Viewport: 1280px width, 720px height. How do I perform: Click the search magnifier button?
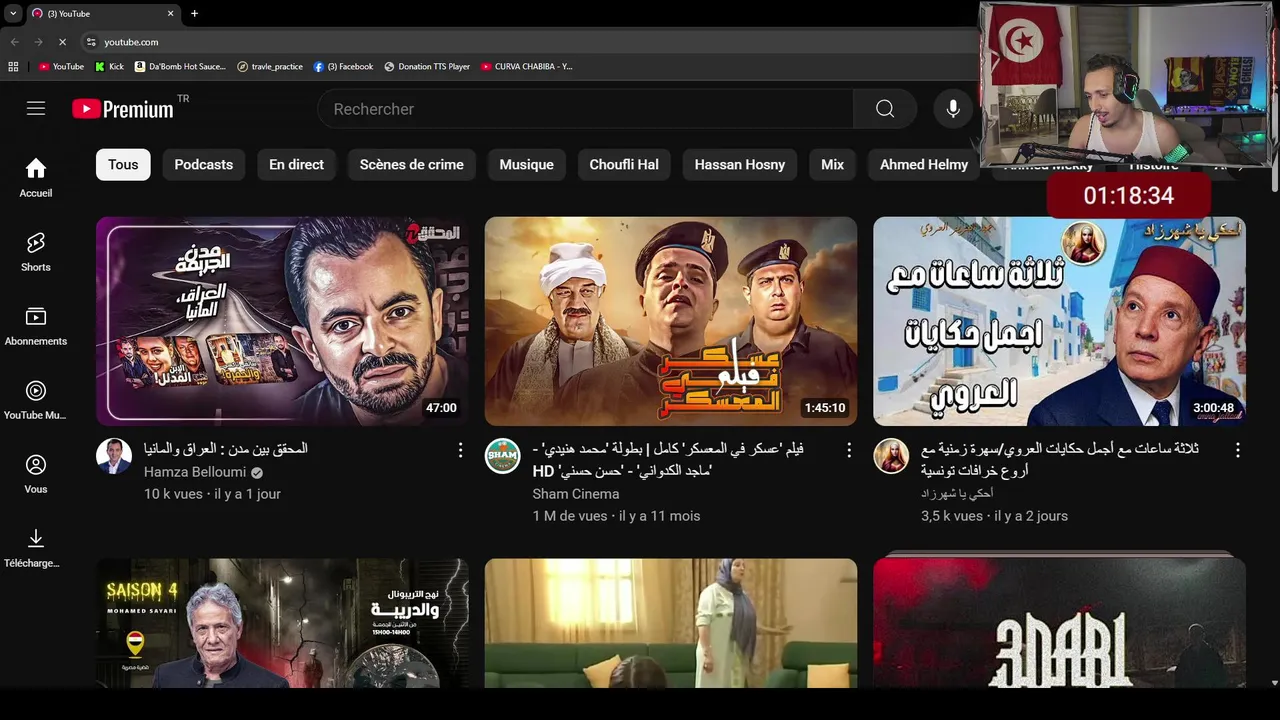pyautogui.click(x=885, y=109)
